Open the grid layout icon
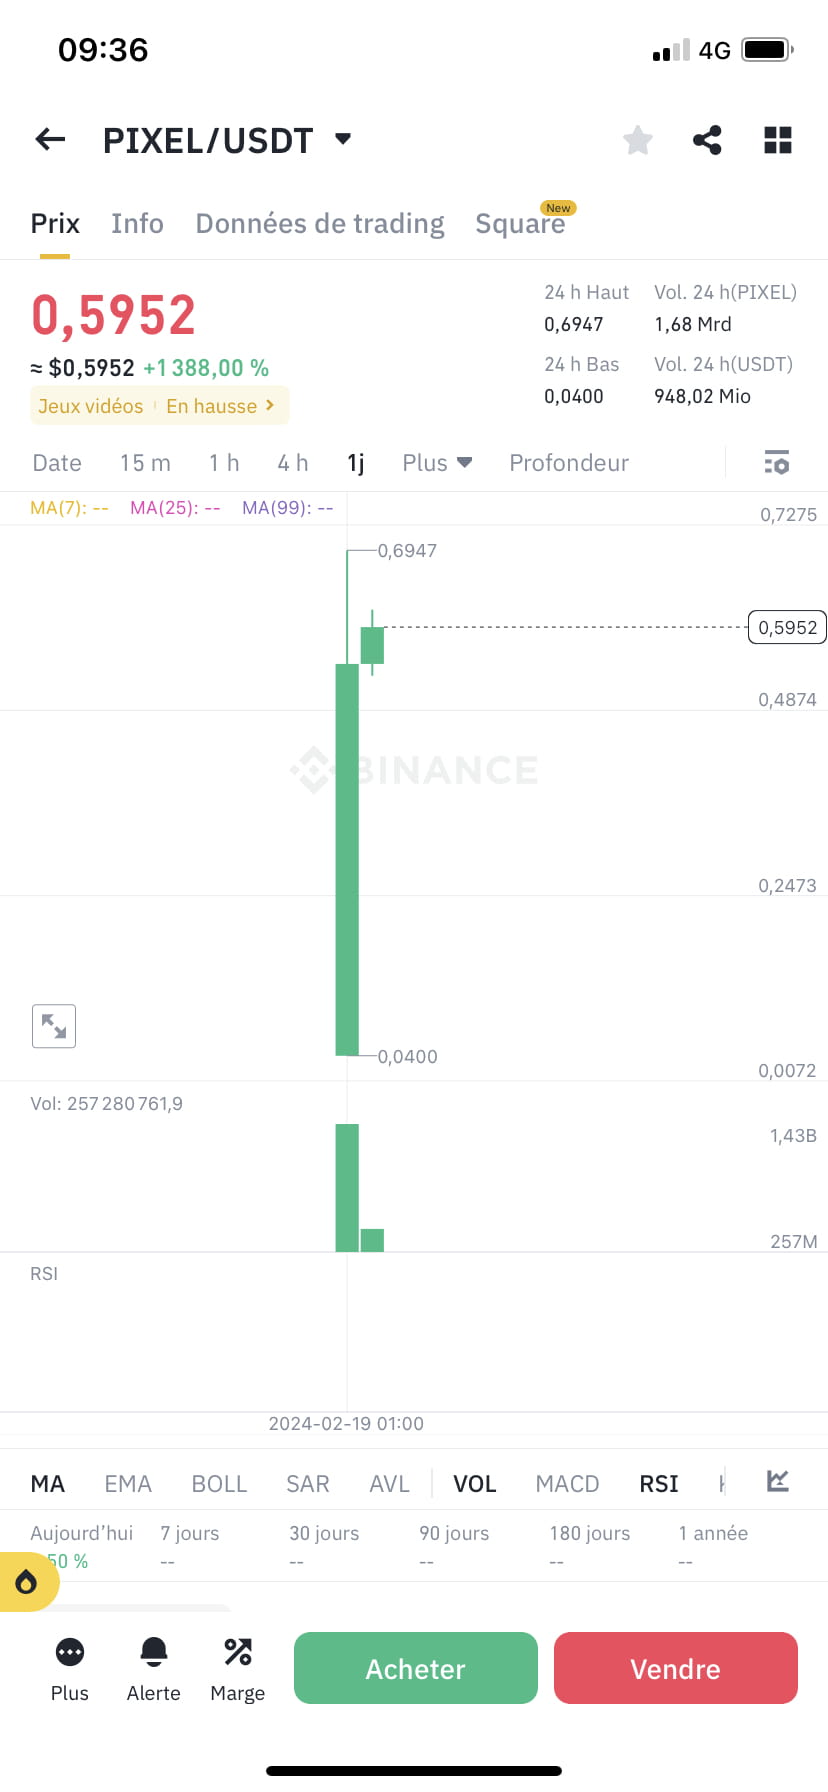 [778, 140]
